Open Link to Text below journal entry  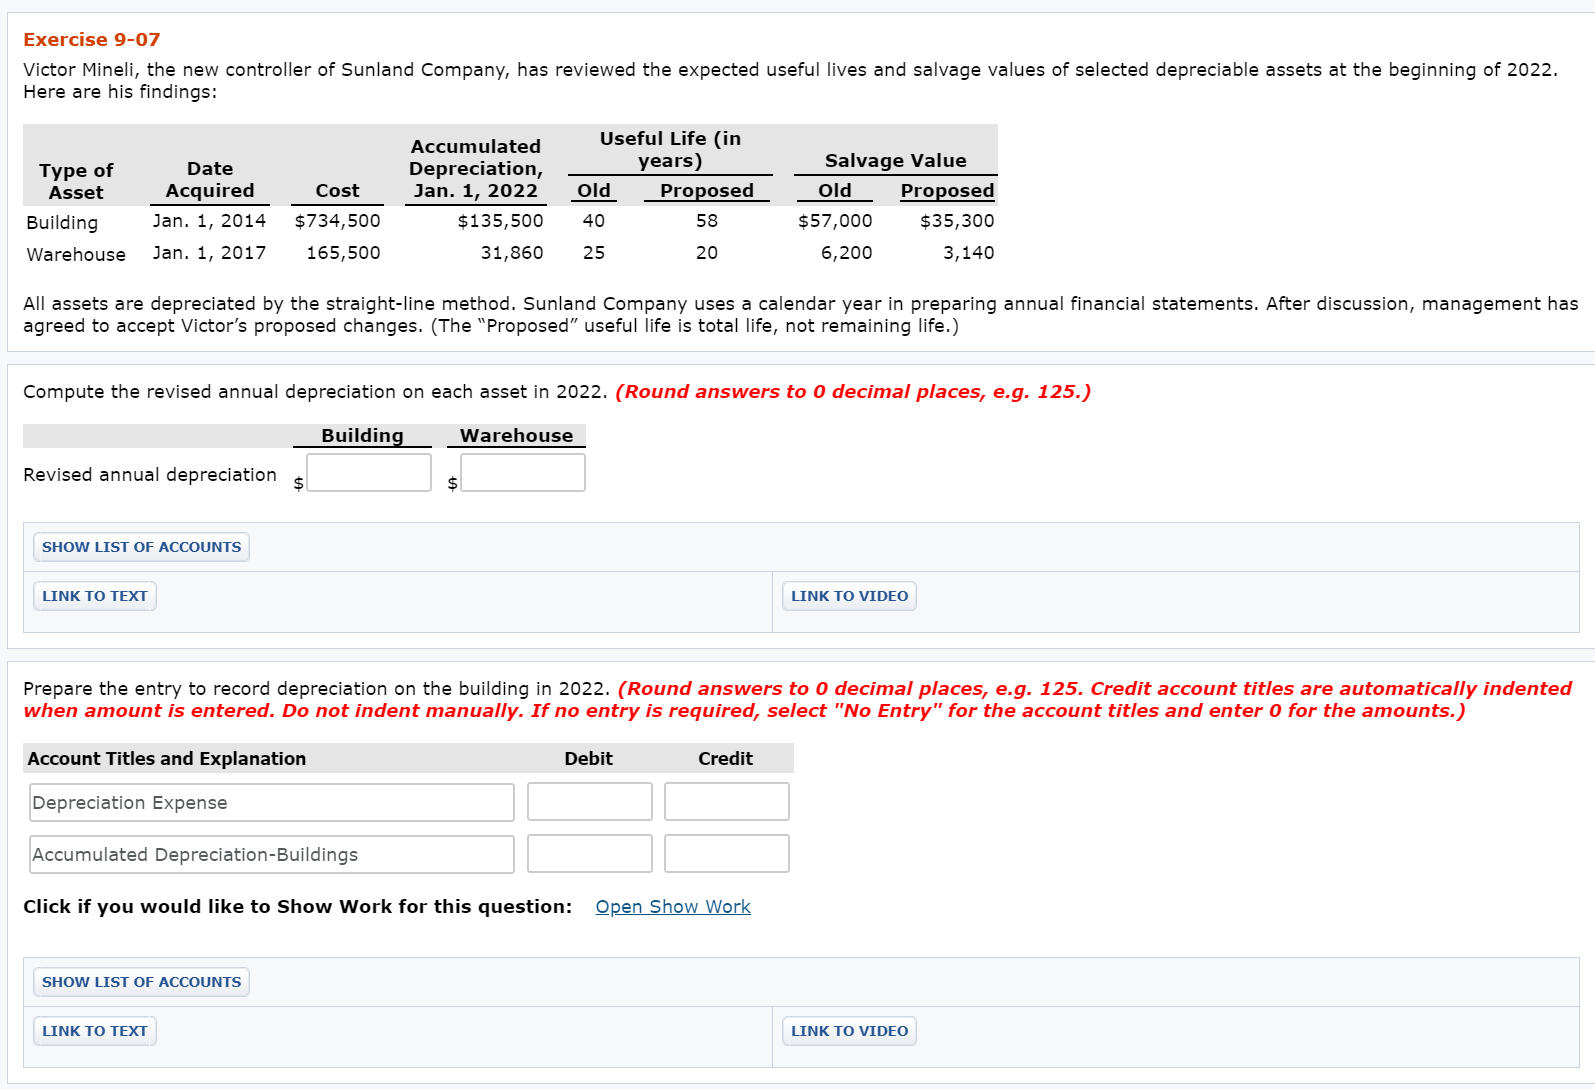pyautogui.click(x=95, y=1031)
